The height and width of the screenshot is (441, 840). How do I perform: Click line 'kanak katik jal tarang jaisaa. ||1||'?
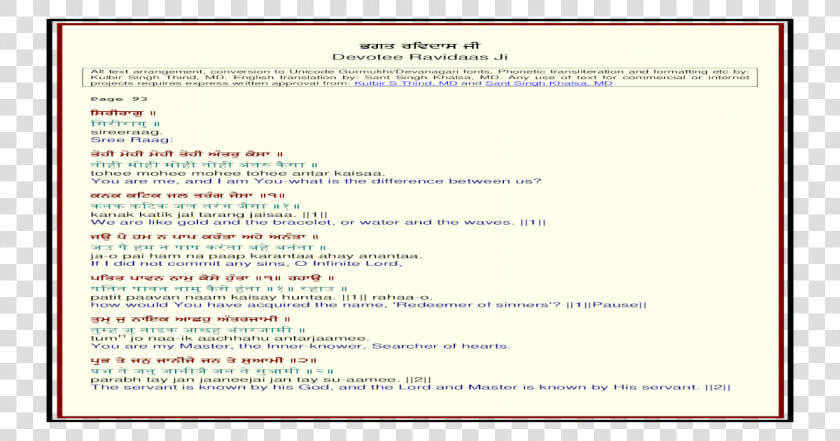pos(208,214)
